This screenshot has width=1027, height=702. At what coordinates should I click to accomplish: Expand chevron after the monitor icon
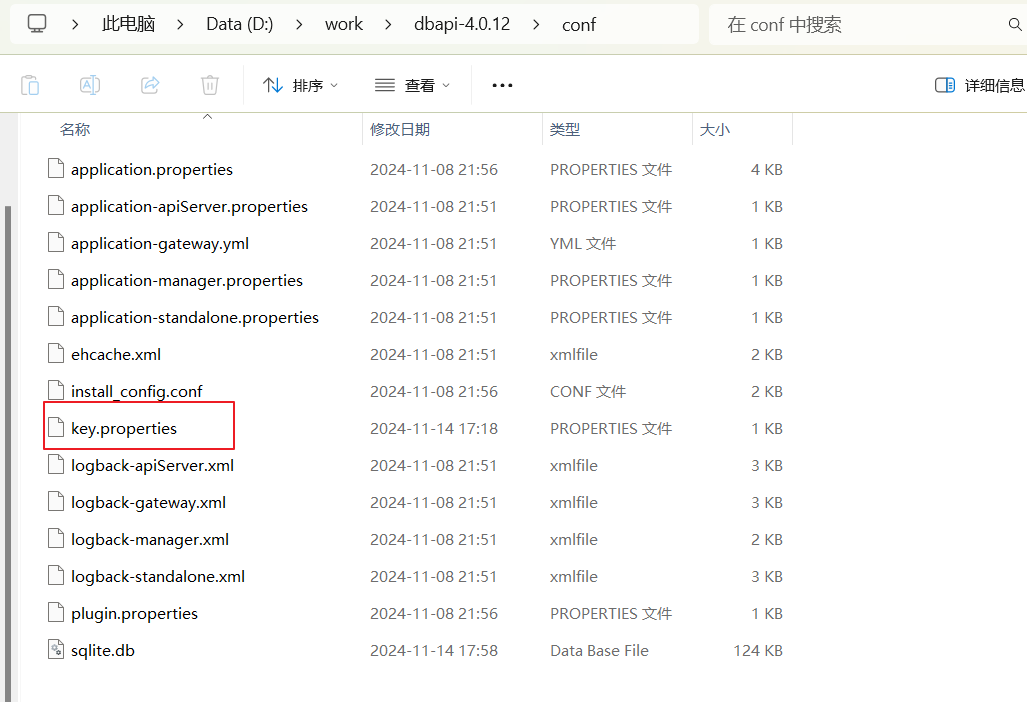point(75,25)
